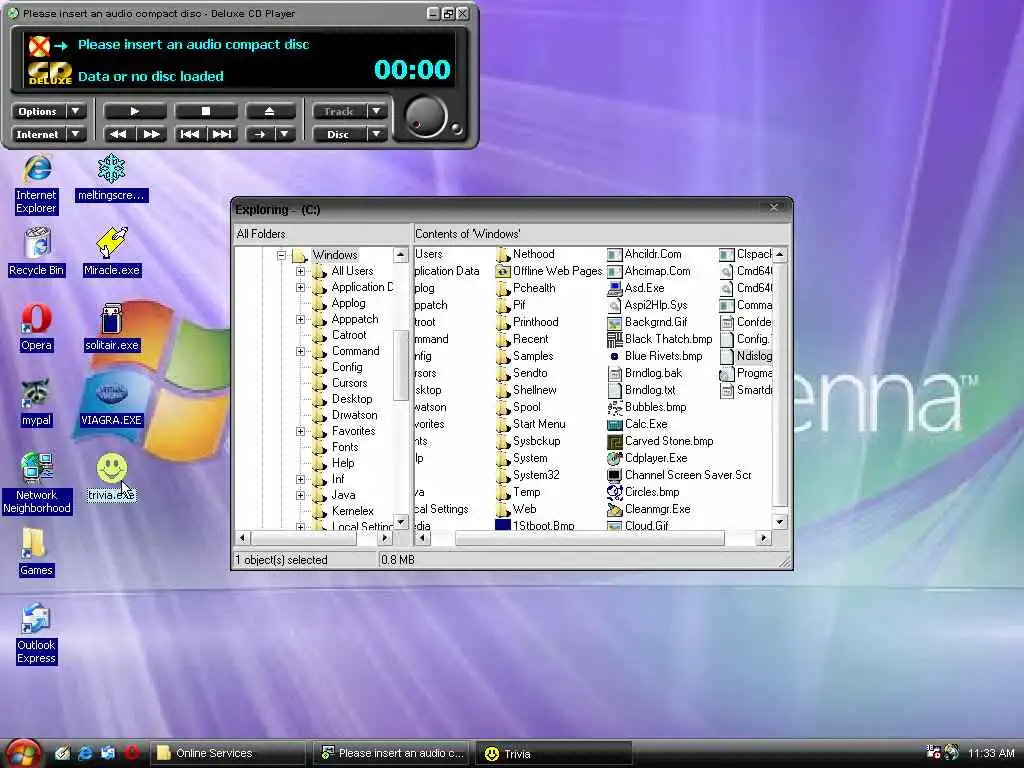Select Cdplayer.Exe in the contents list
The width and height of the screenshot is (1024, 768).
pos(648,458)
